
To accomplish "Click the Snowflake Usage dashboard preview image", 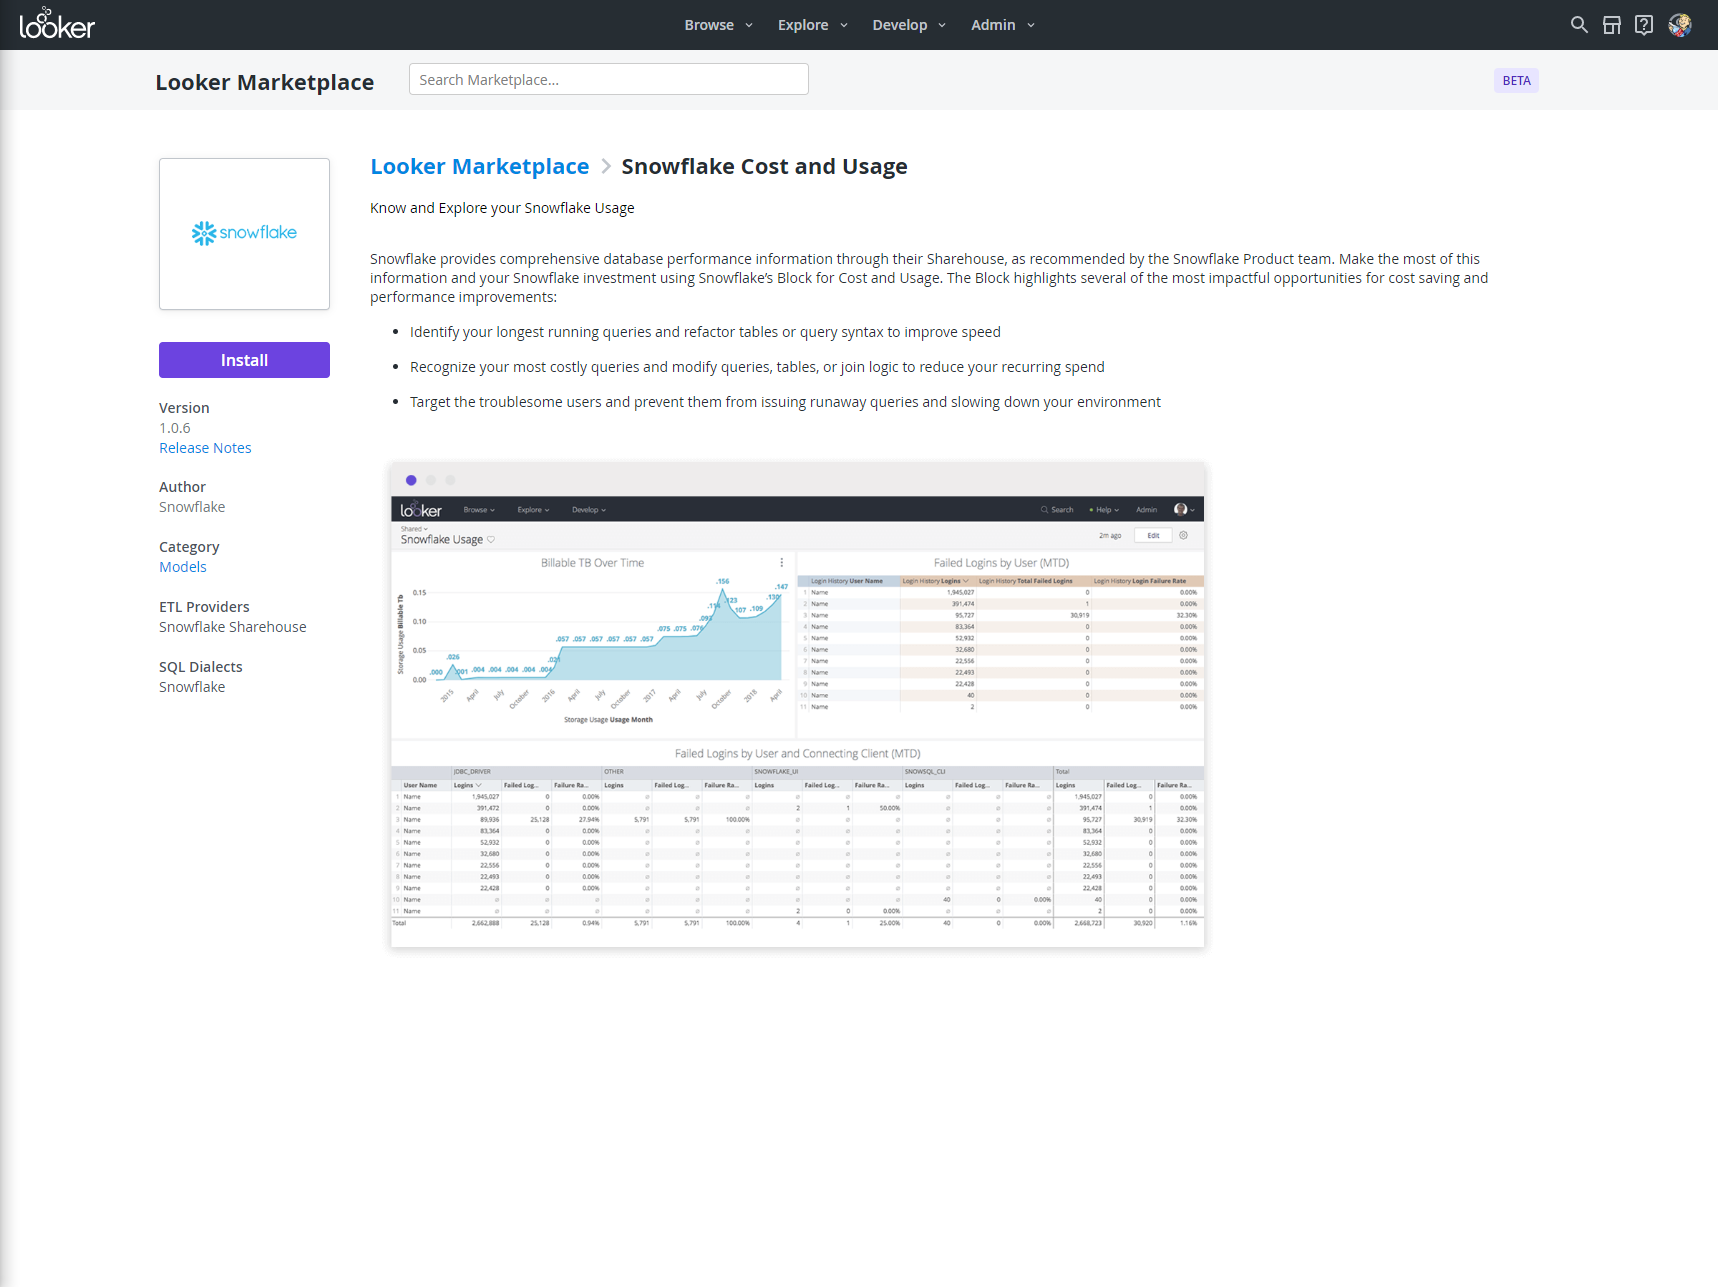I will [797, 705].
